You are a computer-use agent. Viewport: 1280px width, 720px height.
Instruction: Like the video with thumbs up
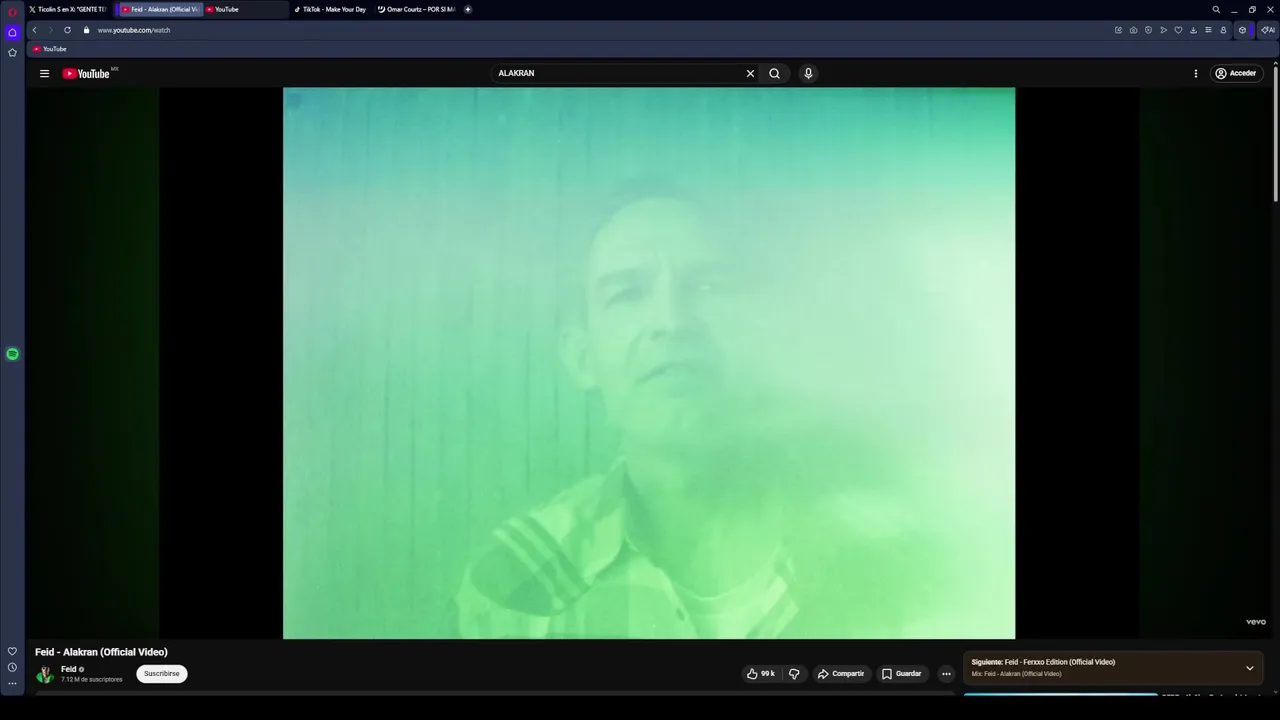[760, 674]
